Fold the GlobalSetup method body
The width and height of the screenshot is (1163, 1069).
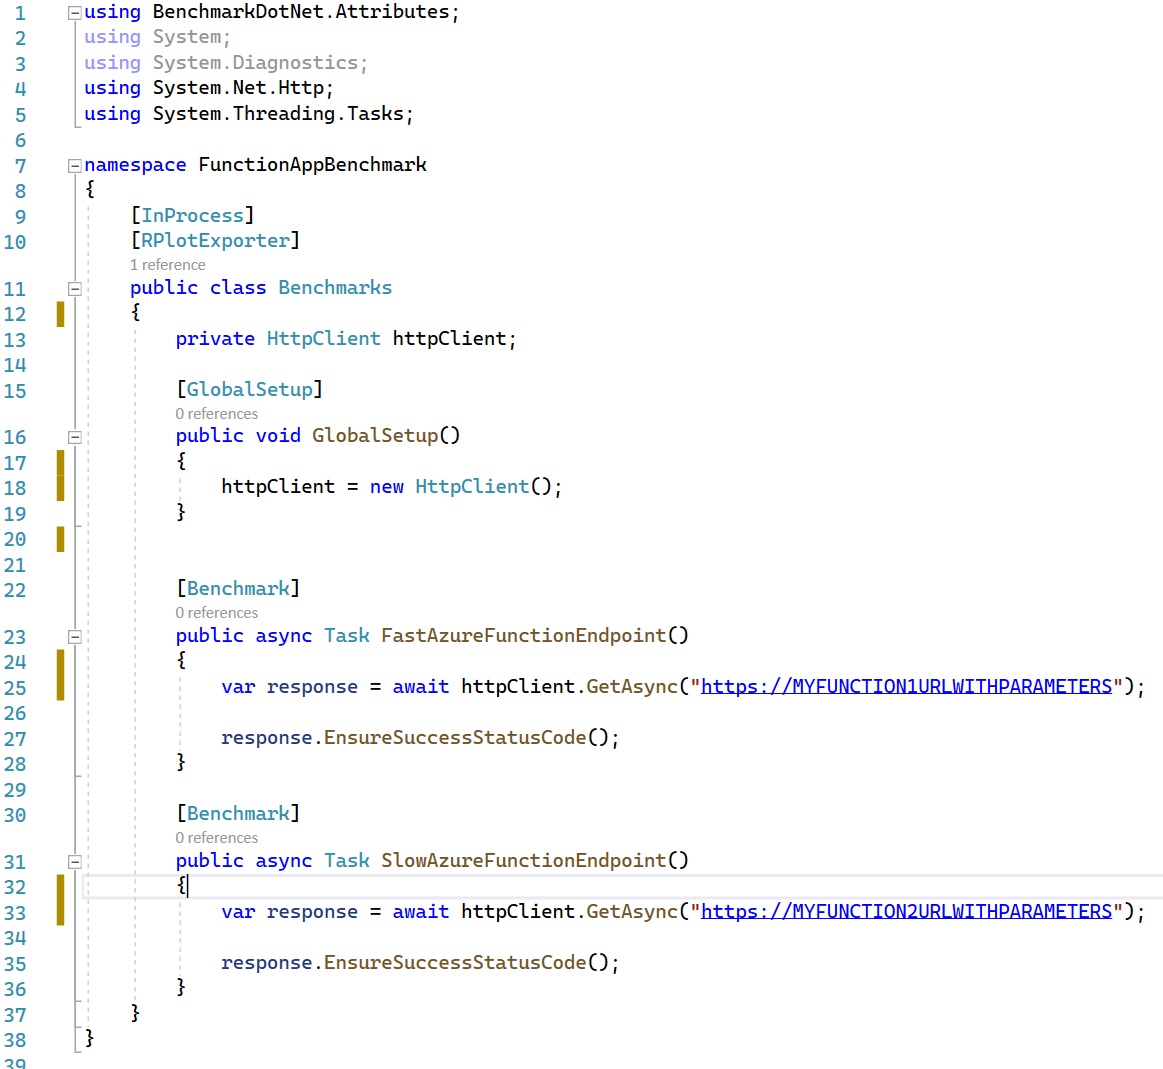[74, 437]
